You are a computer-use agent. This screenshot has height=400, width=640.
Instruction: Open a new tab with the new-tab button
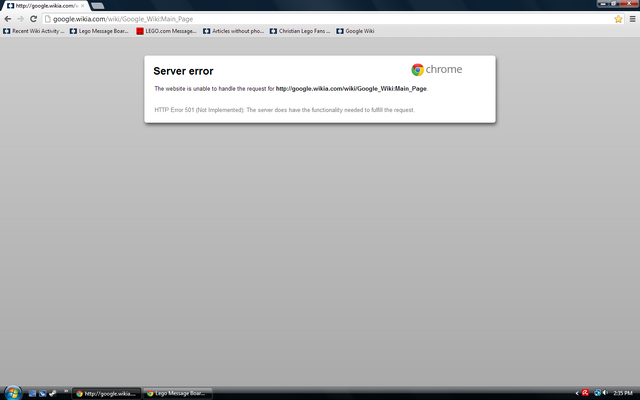click(x=98, y=6)
